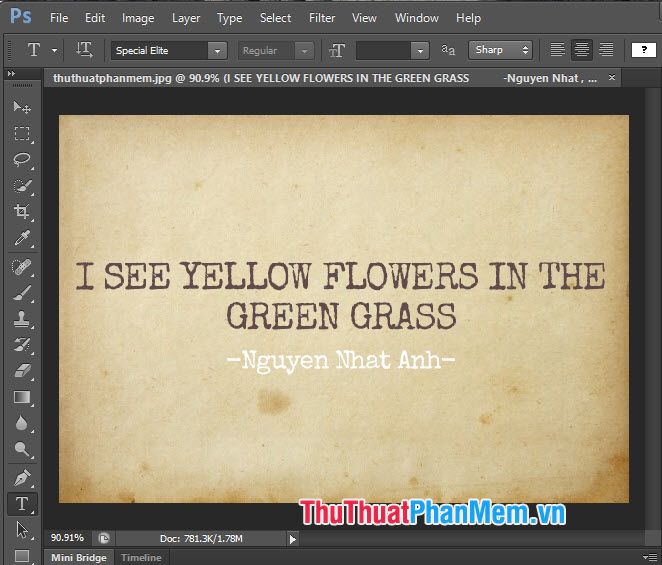
Task: Select the Spot Healing Brush tool
Action: 22,267
